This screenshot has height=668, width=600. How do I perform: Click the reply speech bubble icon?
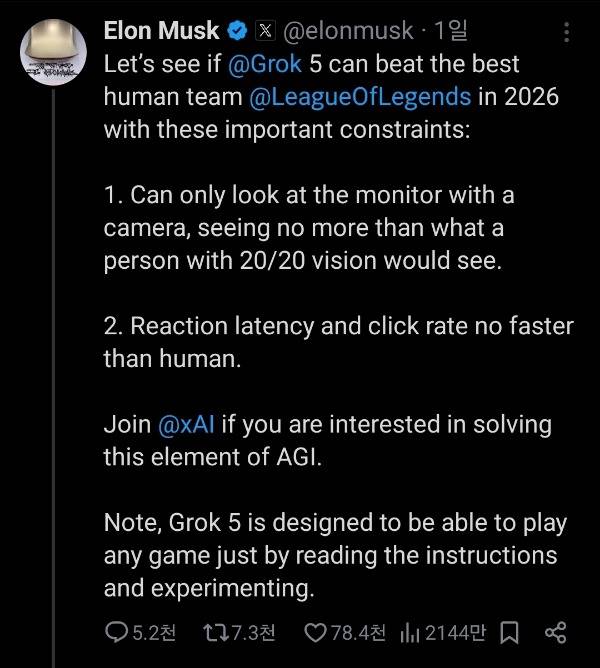point(117,632)
